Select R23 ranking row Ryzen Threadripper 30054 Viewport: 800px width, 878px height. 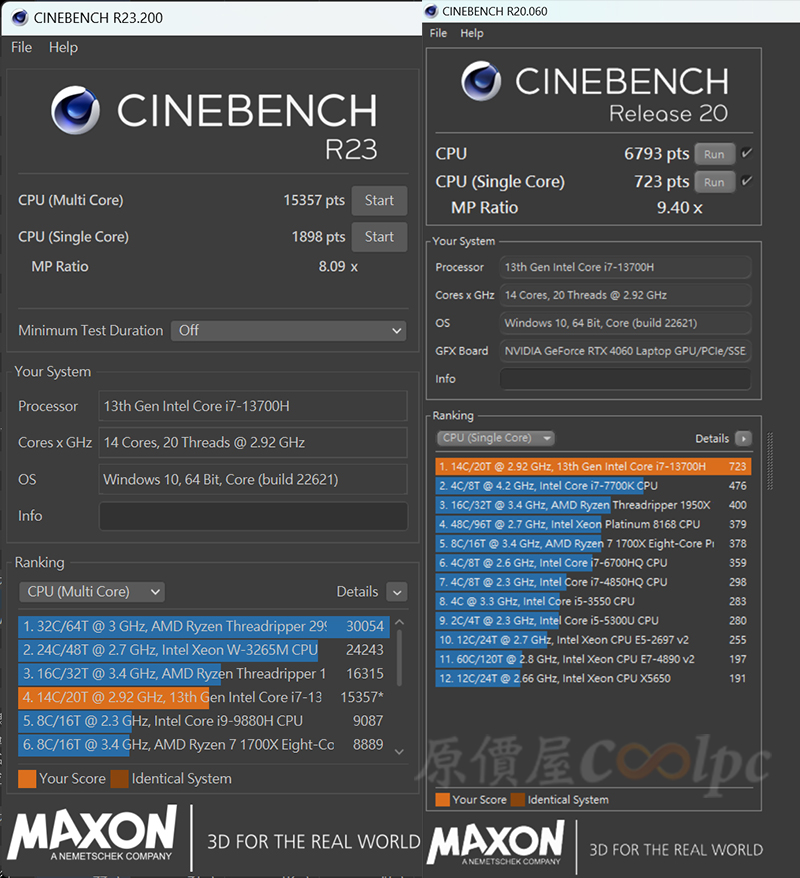click(x=204, y=626)
